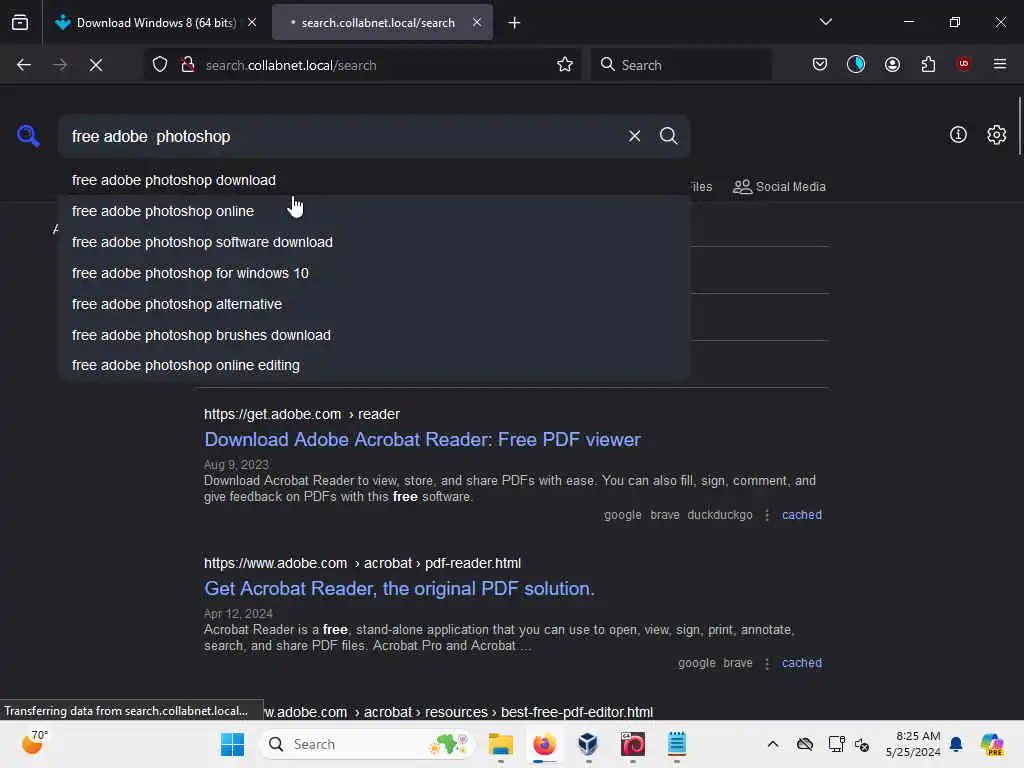The height and width of the screenshot is (768, 1024).
Task: Close the search.collabnet.local tab
Action: 477,22
